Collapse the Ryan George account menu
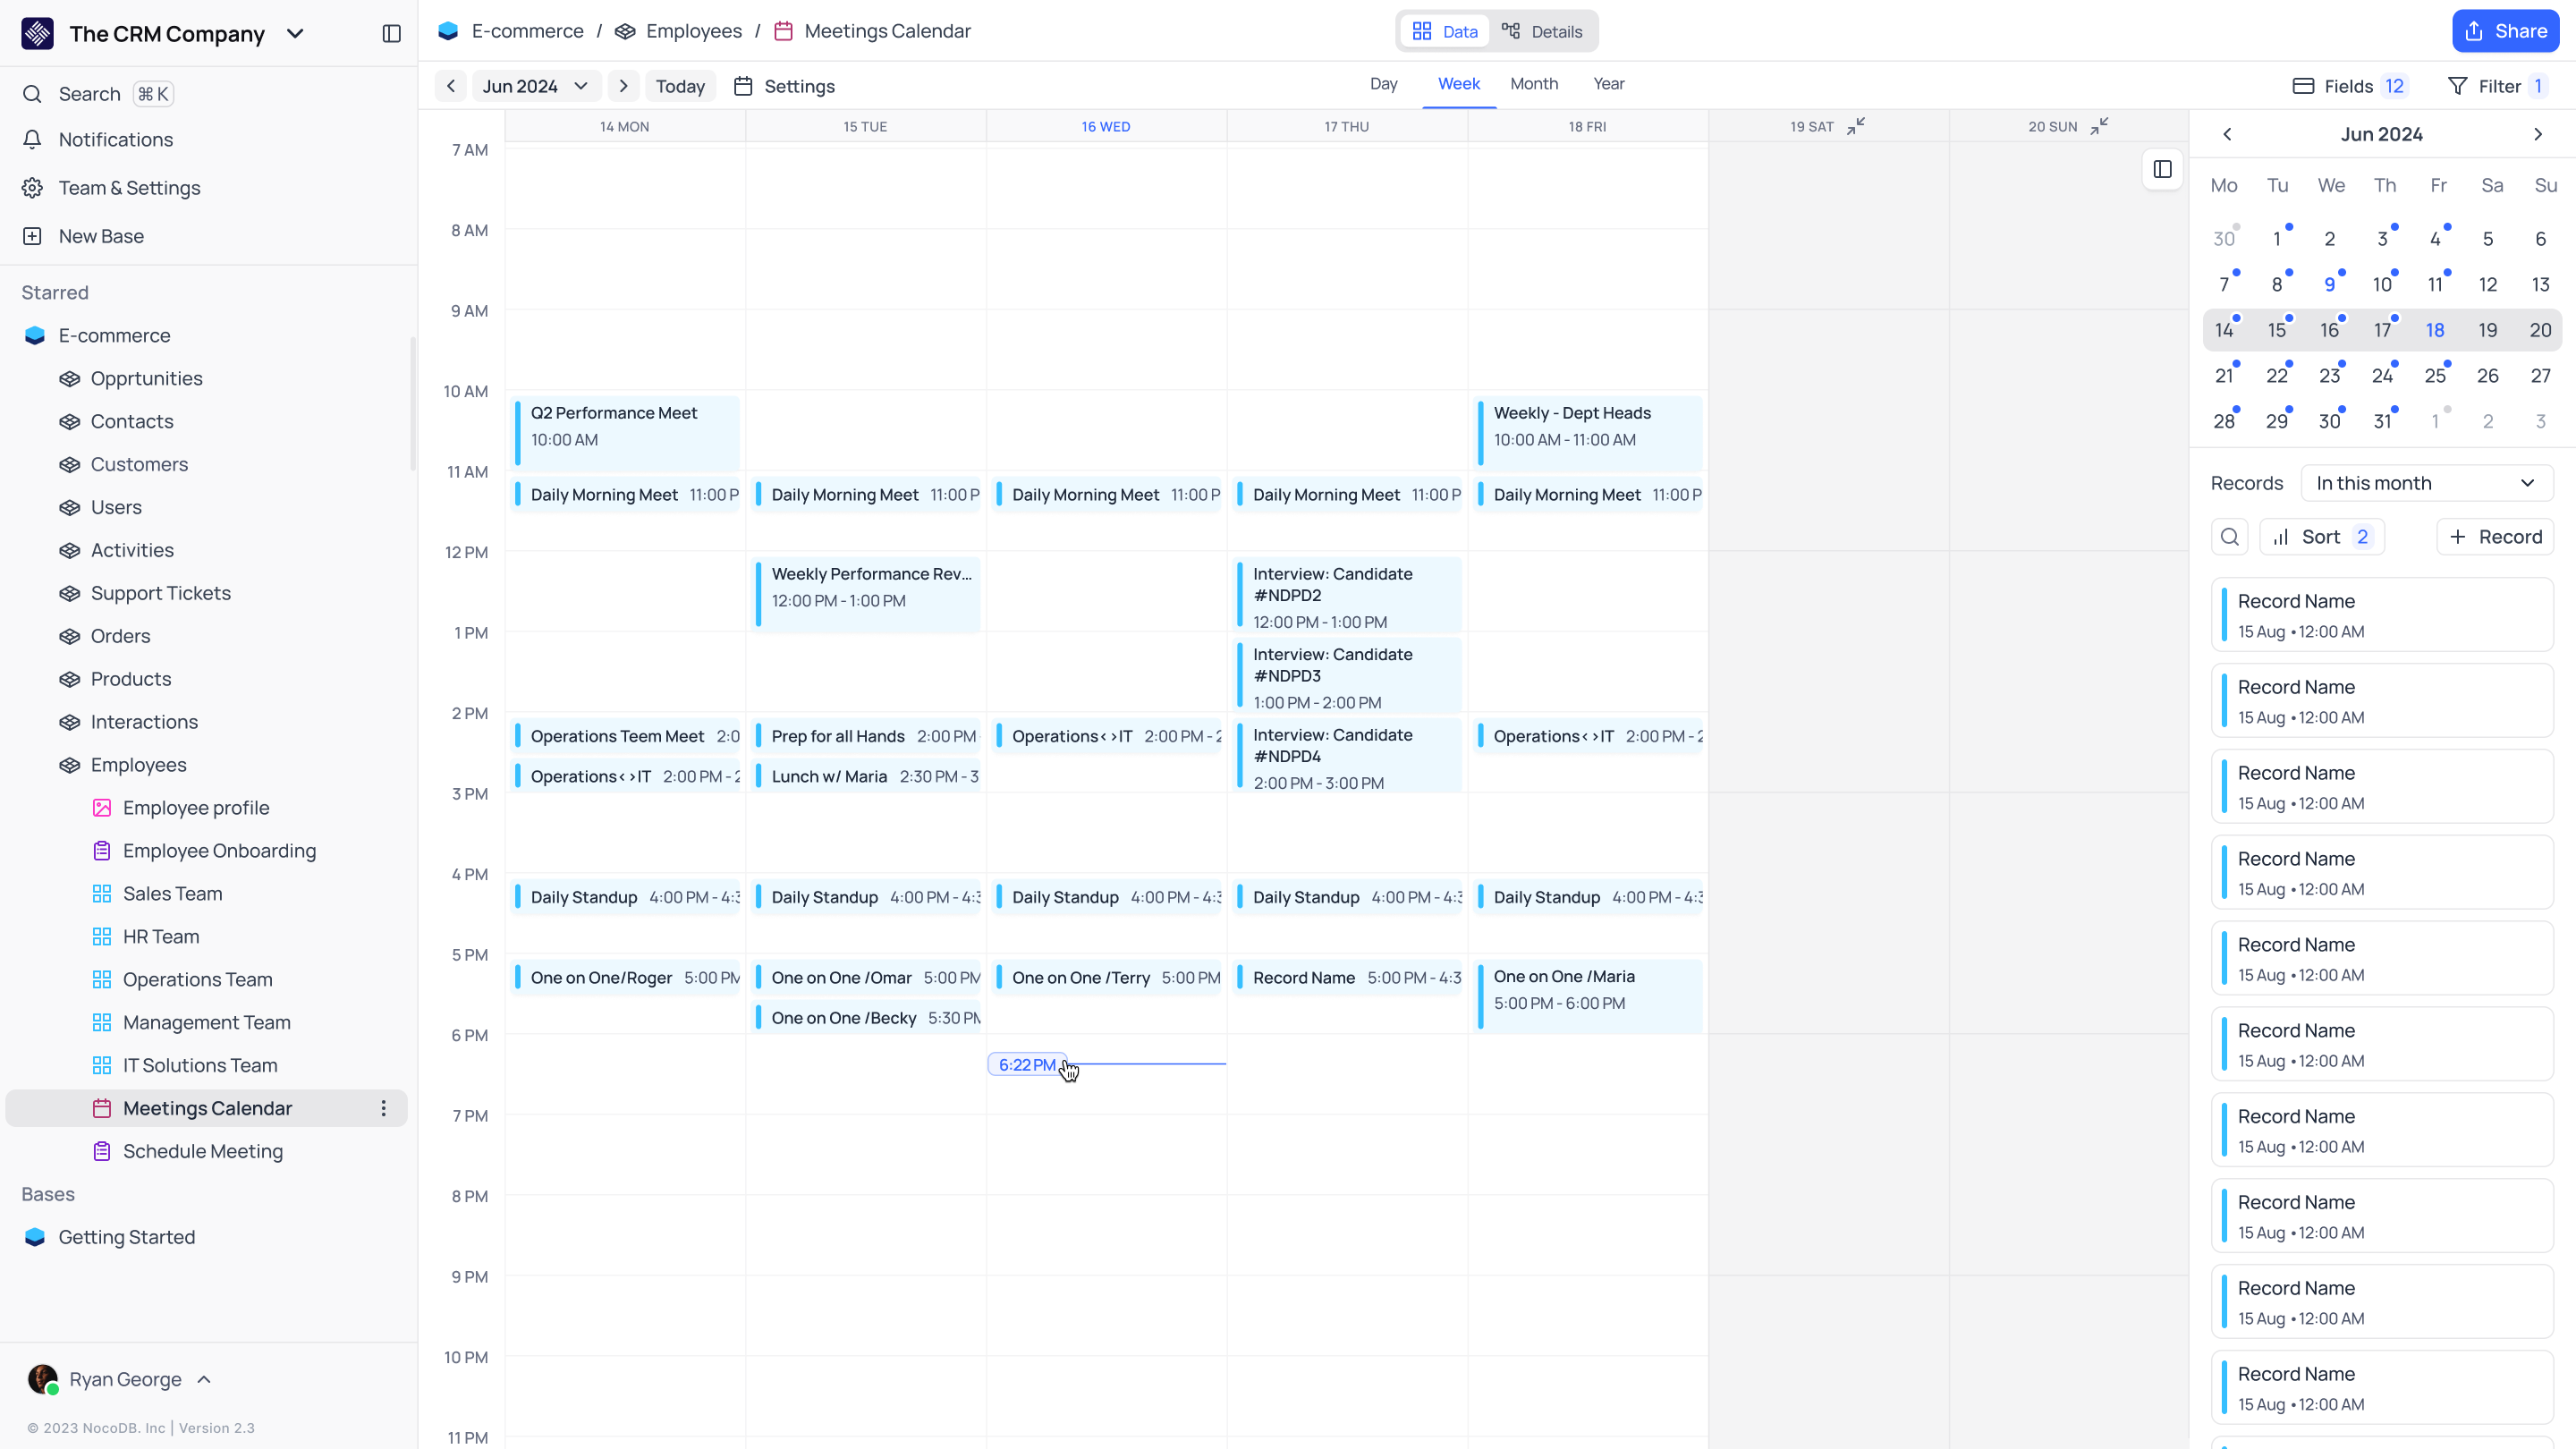This screenshot has height=1449, width=2576. pos(204,1379)
